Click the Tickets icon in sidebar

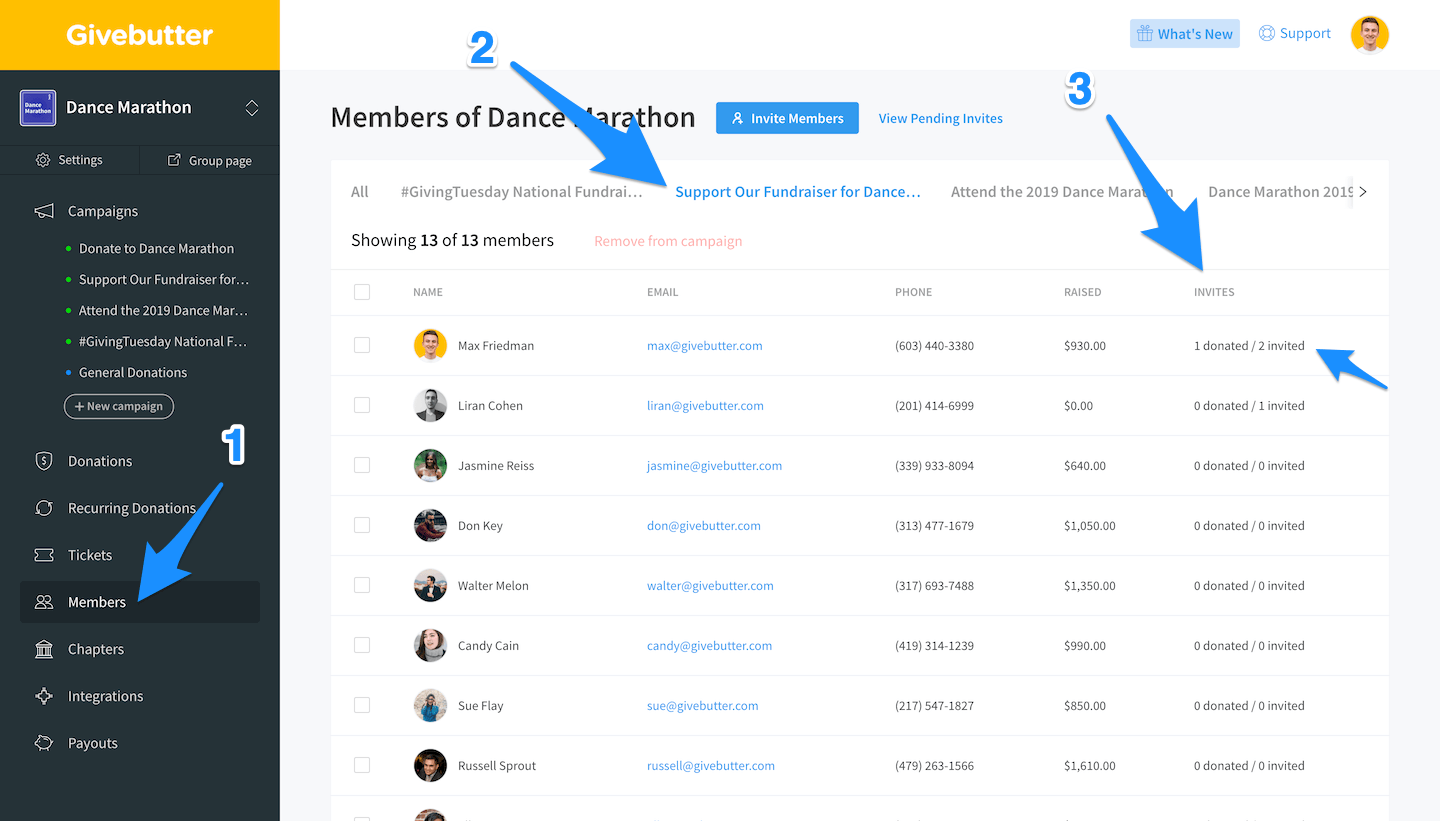(x=44, y=555)
